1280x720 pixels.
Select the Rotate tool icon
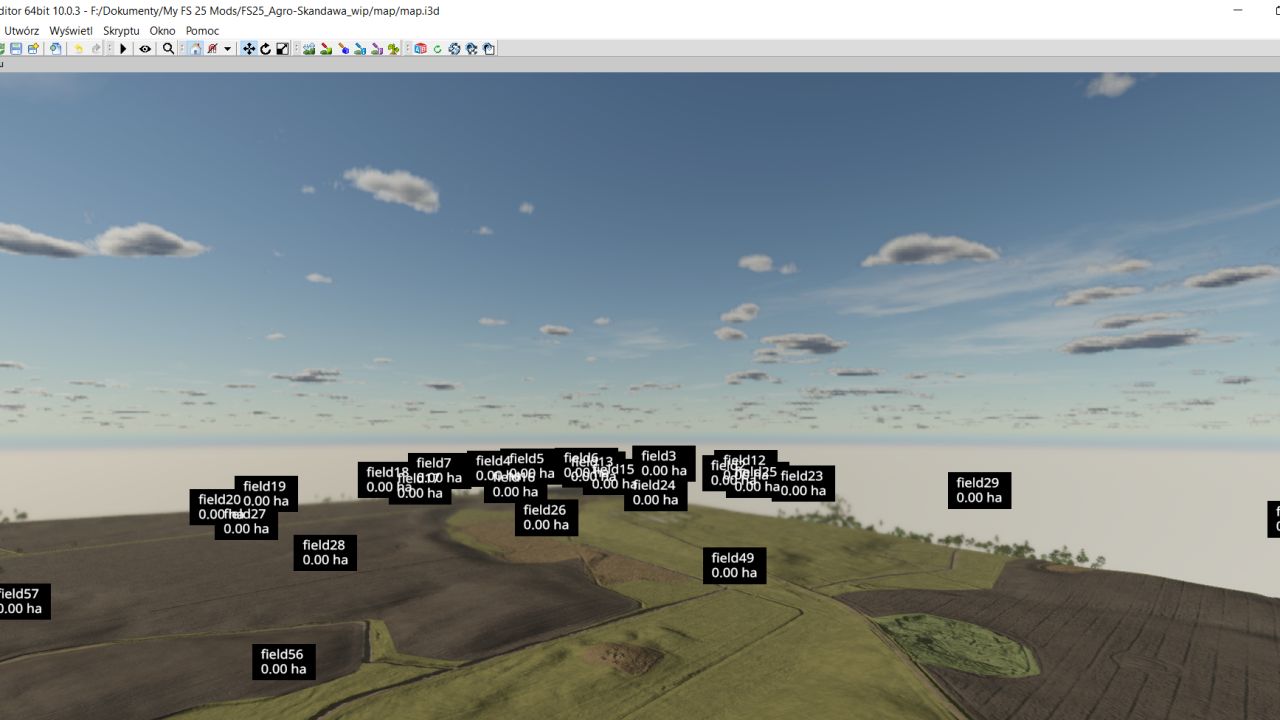tap(266, 48)
